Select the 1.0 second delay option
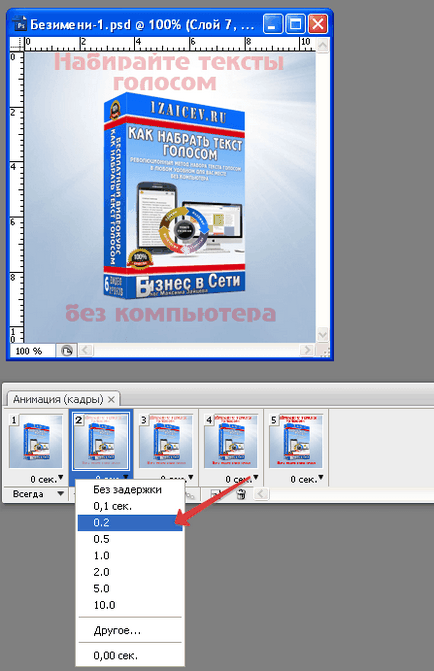Viewport: 434px width, 671px height. (x=130, y=555)
